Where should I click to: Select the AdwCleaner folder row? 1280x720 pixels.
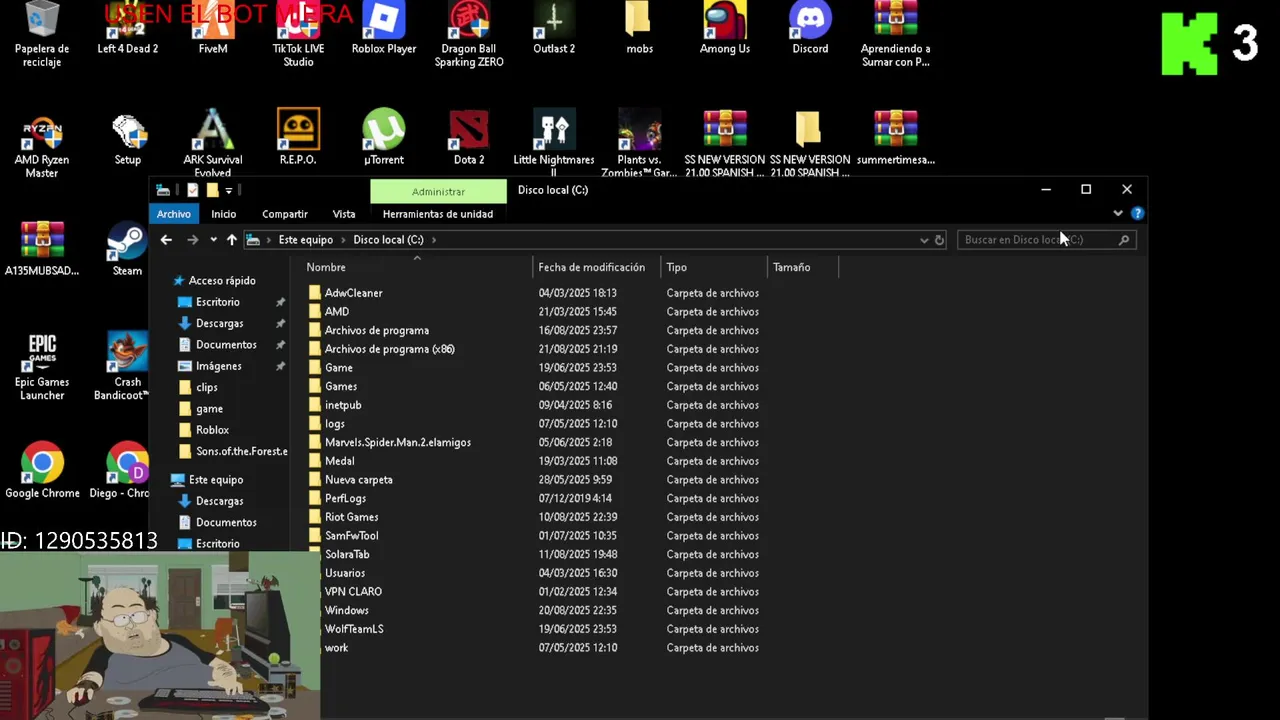click(x=534, y=293)
